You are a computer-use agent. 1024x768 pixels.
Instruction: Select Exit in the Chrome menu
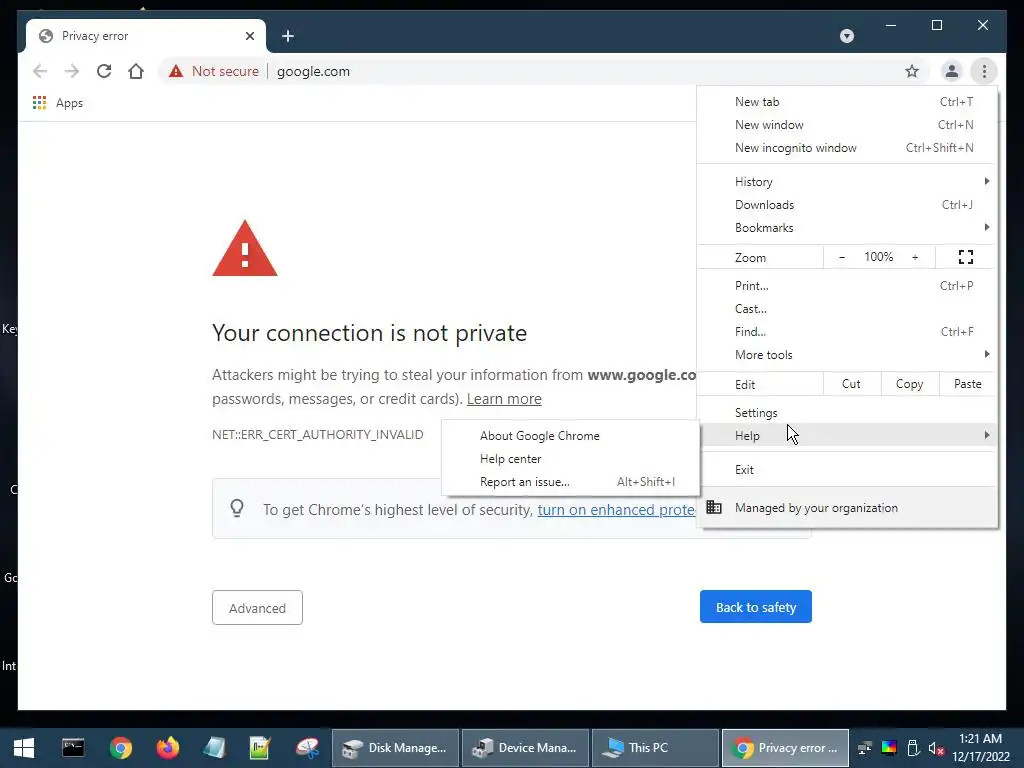pos(847,470)
